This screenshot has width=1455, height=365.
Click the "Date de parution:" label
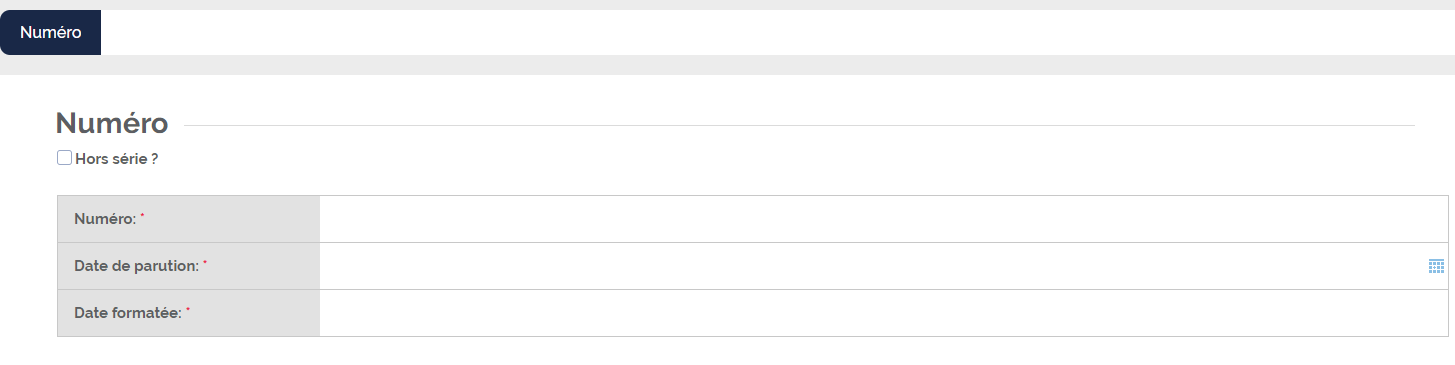(x=136, y=266)
